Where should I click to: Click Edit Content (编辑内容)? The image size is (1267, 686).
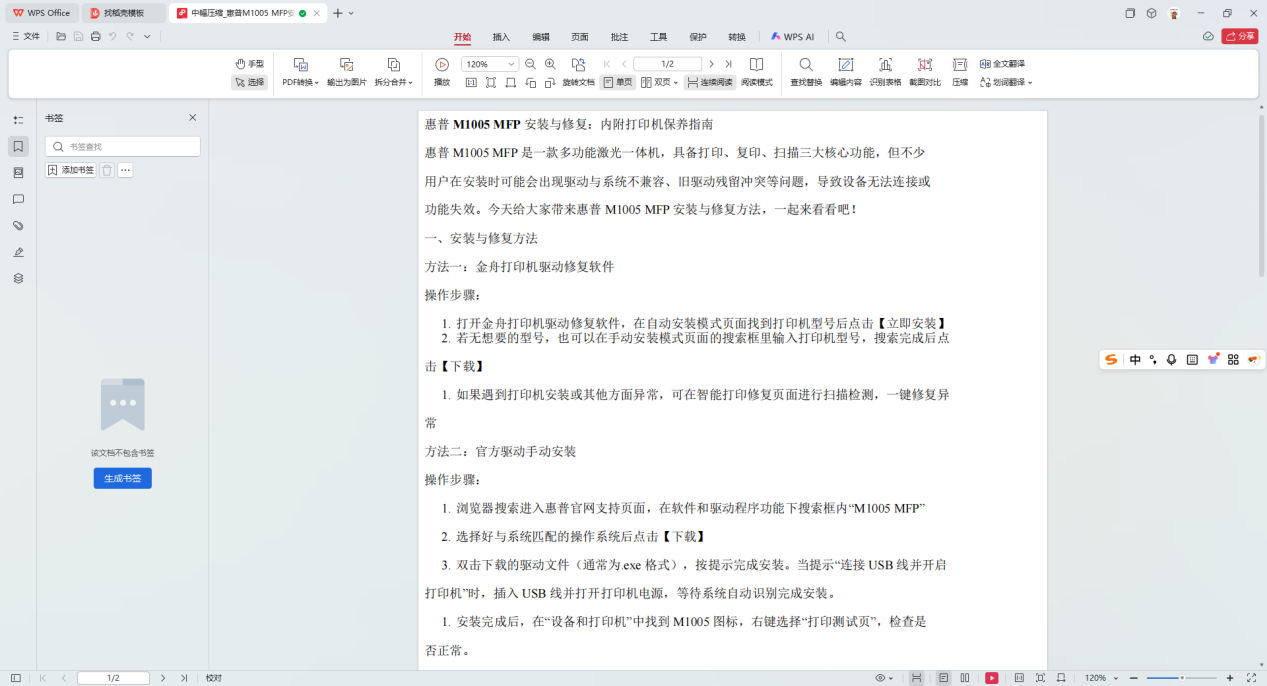846,72
